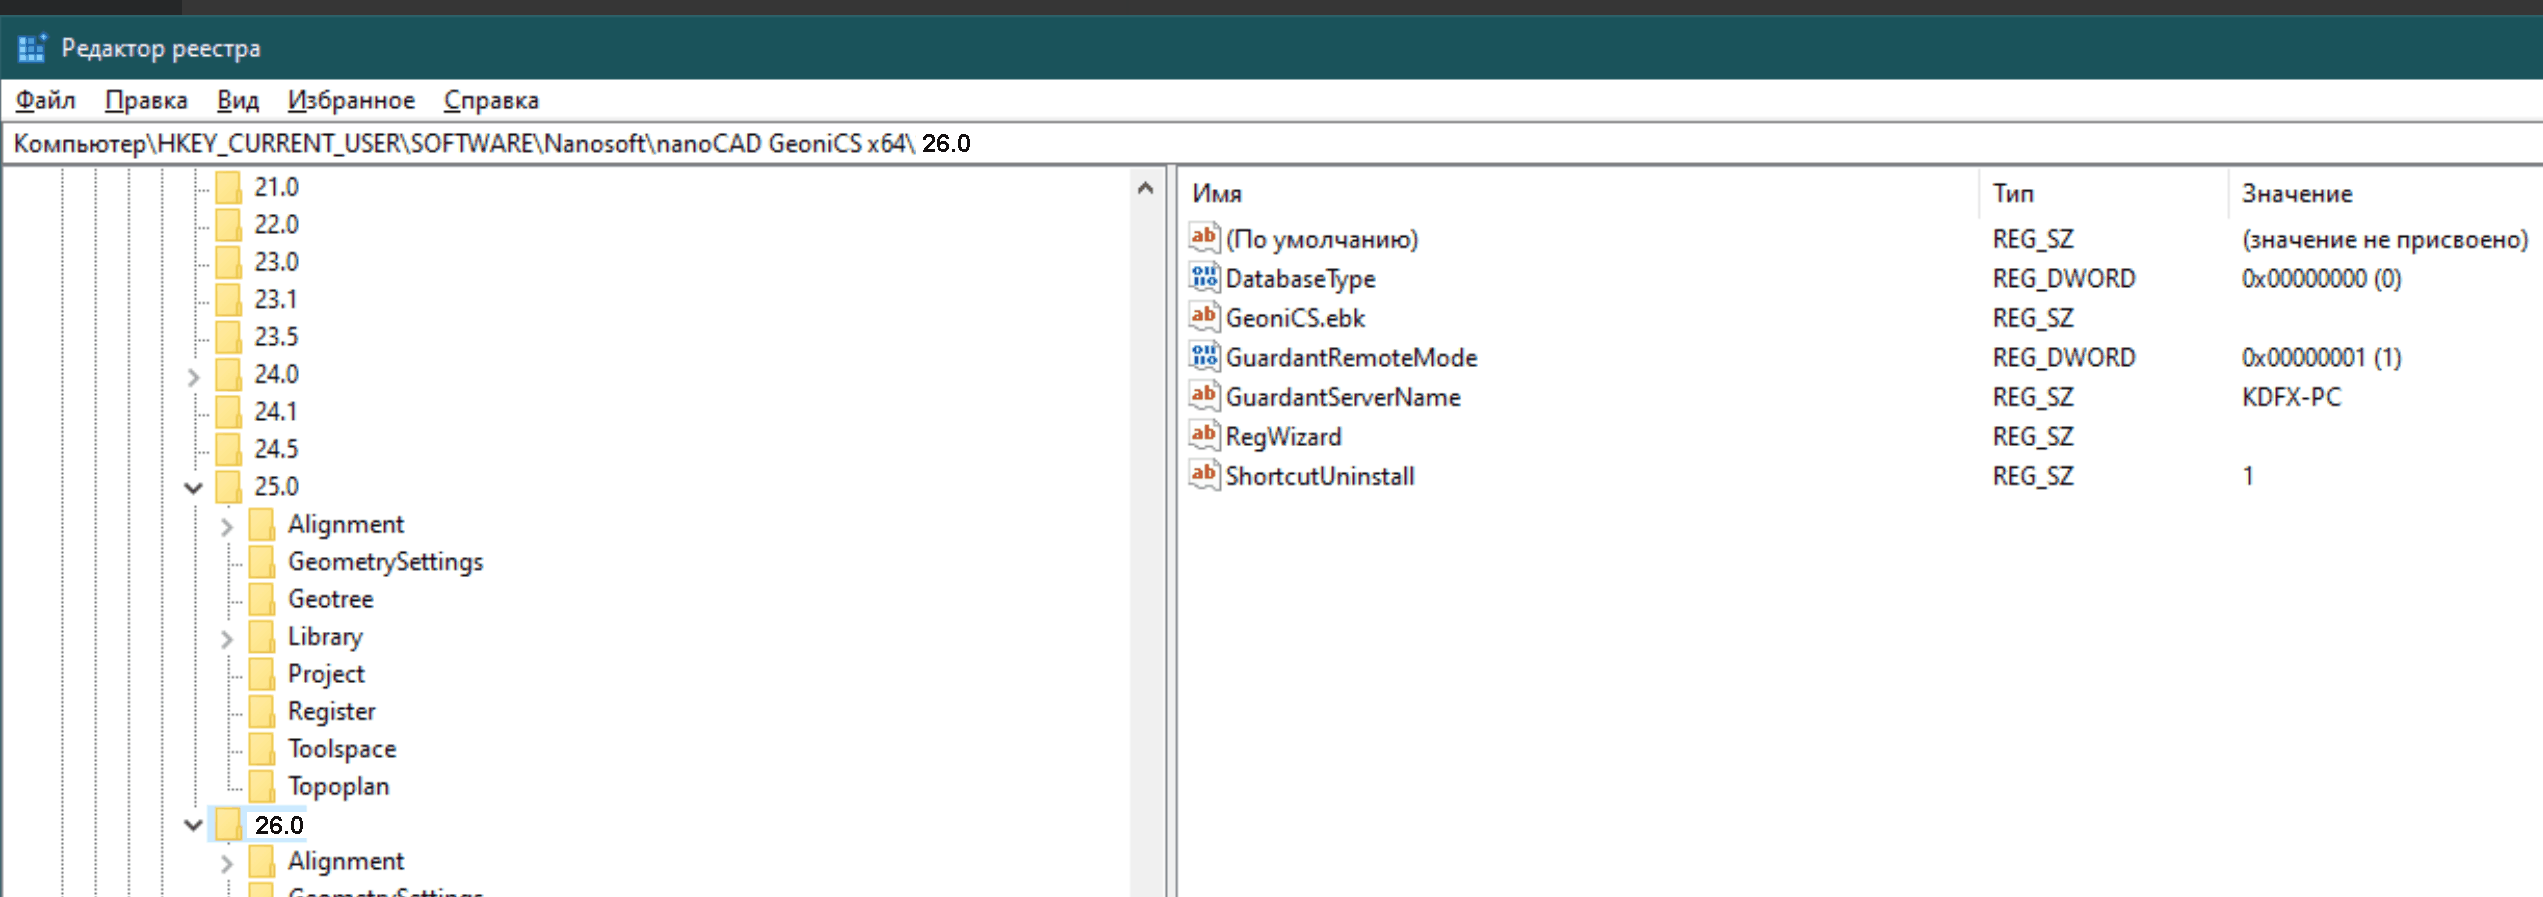Expand the 24.0 registry key
Viewport: 2543px width, 897px height.
point(194,376)
